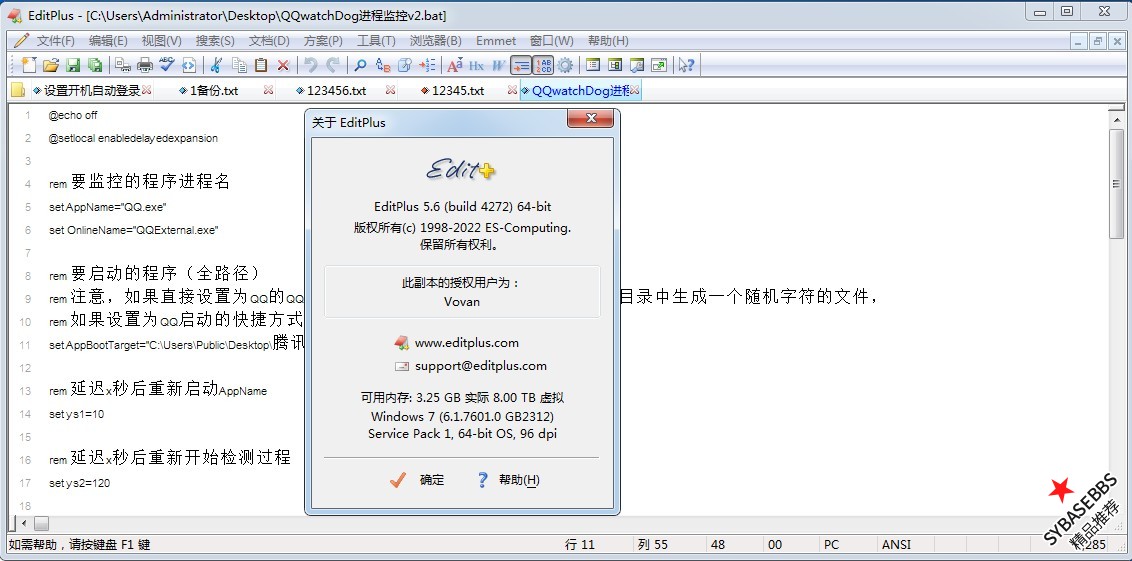Toggle the W Word Wrap icon
The width and height of the screenshot is (1132, 561).
pos(499,65)
